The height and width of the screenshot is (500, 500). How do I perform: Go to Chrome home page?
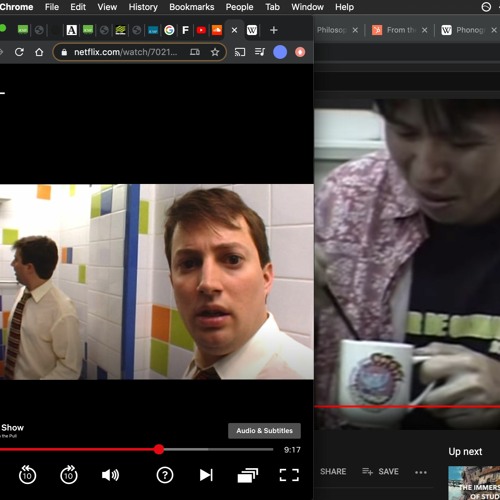point(39,52)
